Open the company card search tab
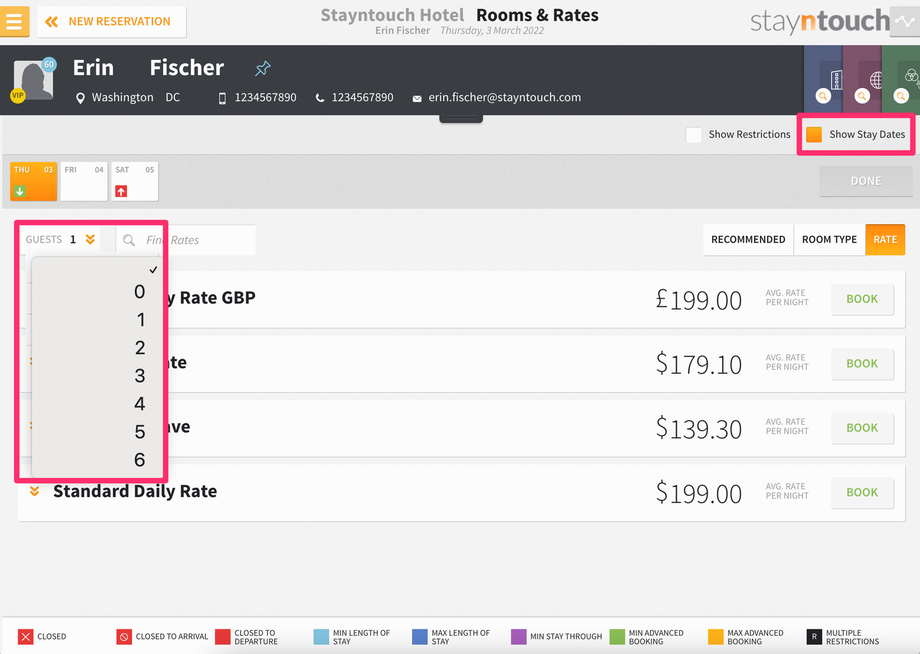 tap(823, 79)
